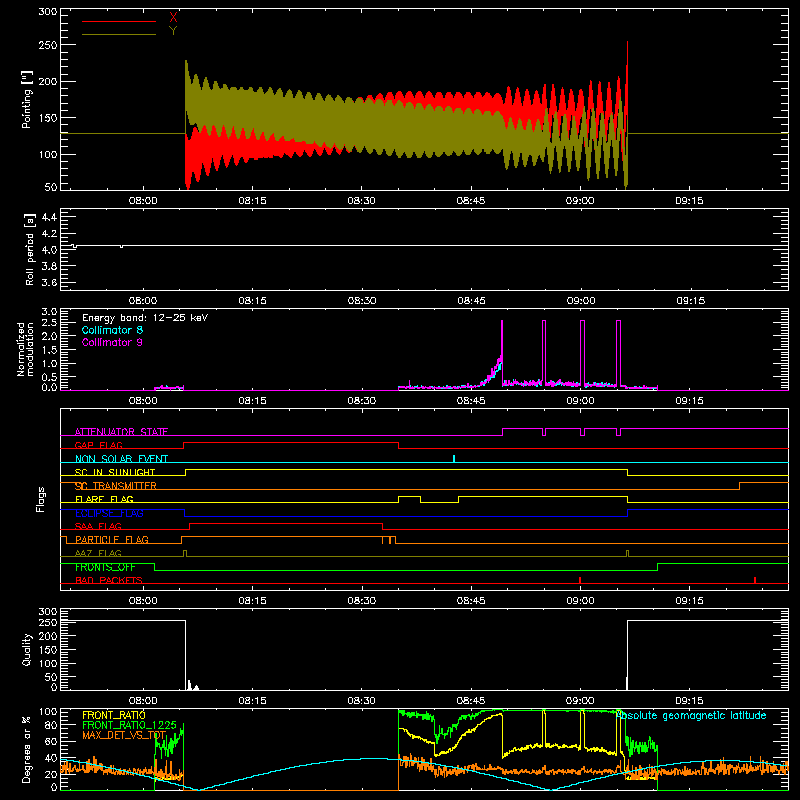
Task: Select the GAP_FLAG label
Action: pos(98,445)
